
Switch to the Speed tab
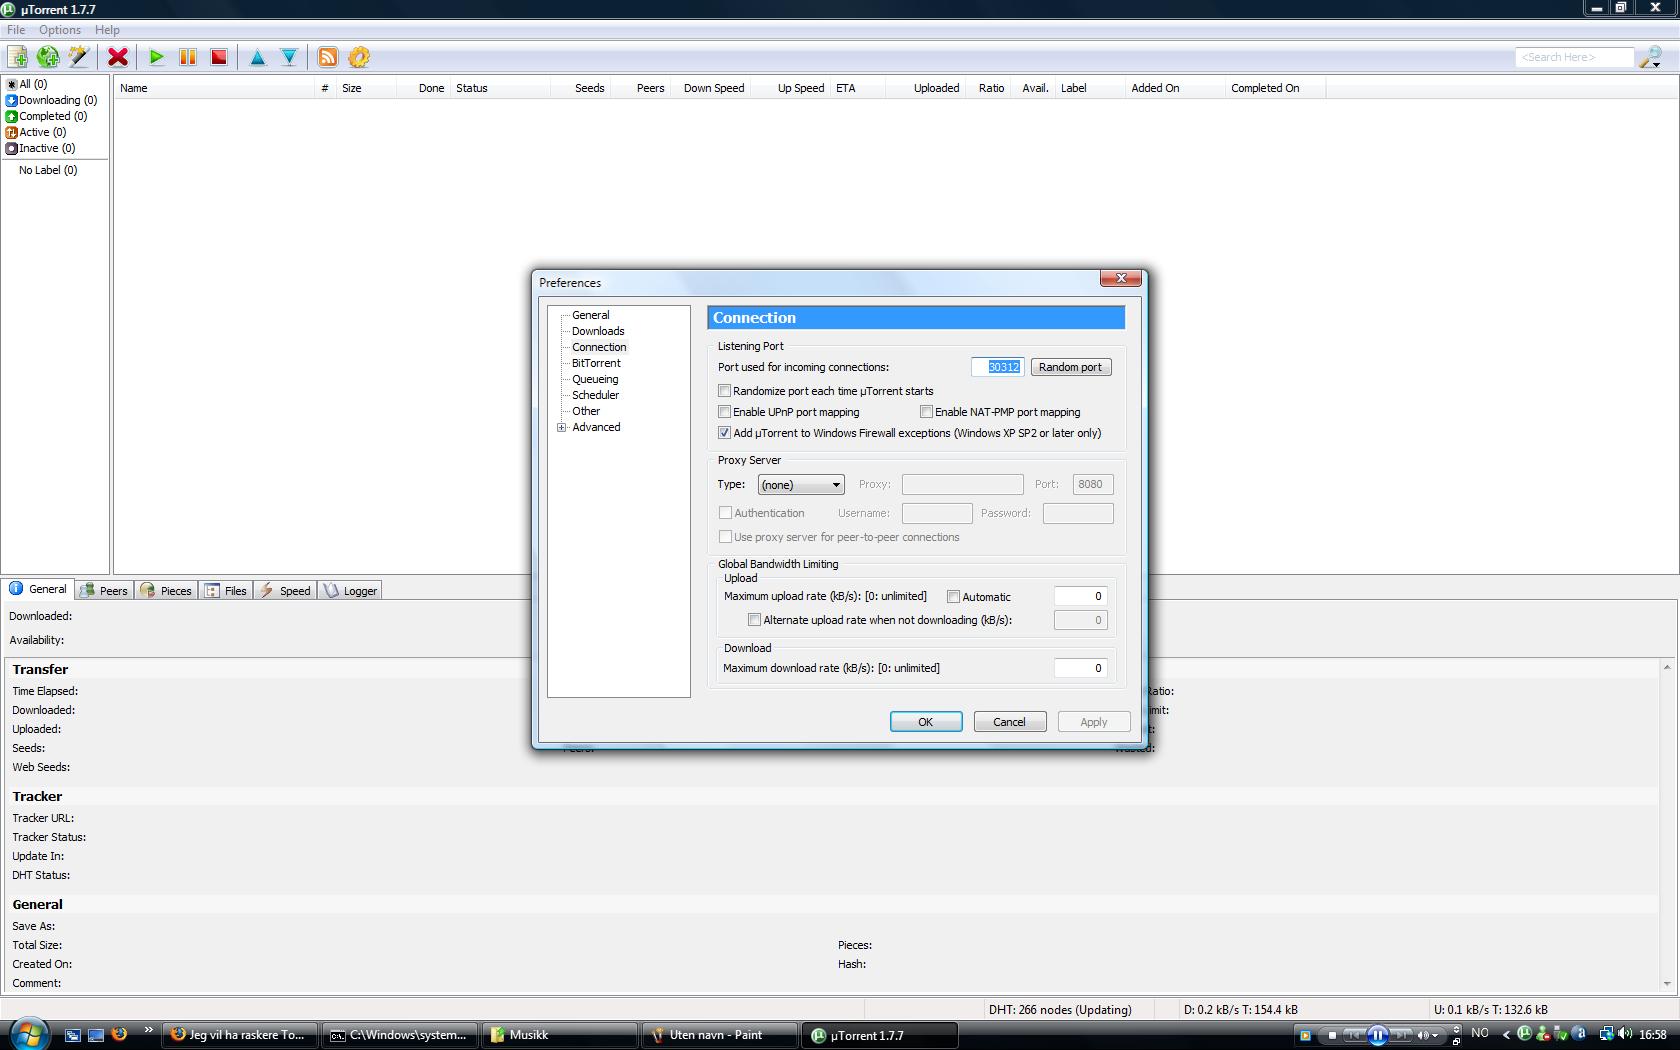[285, 591]
